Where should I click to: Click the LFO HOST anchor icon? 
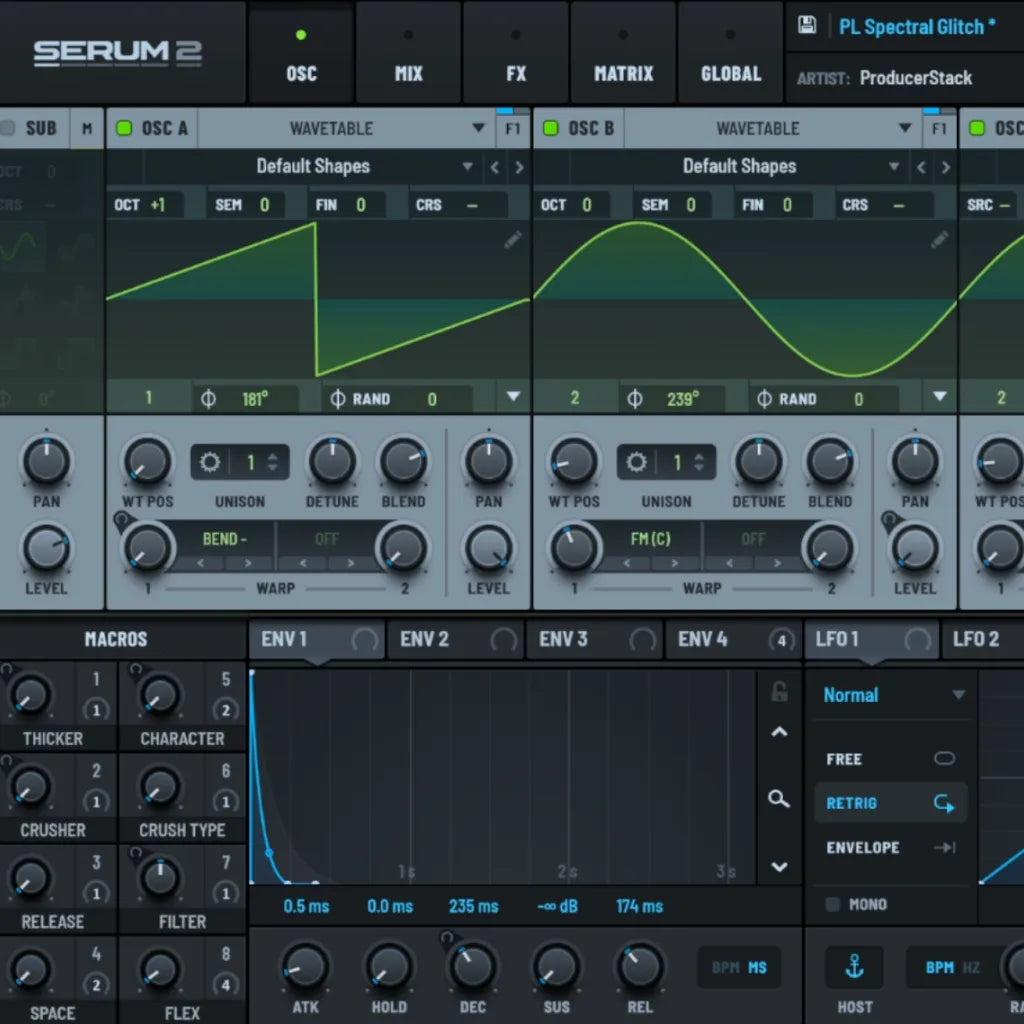pyautogui.click(x=855, y=966)
